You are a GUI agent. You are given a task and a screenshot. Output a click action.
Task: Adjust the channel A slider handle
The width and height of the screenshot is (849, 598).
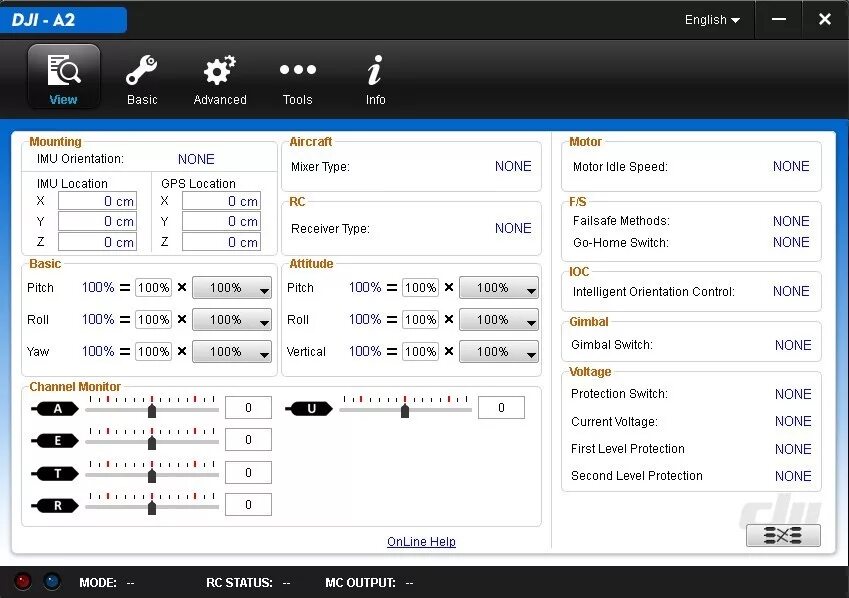[x=152, y=411]
